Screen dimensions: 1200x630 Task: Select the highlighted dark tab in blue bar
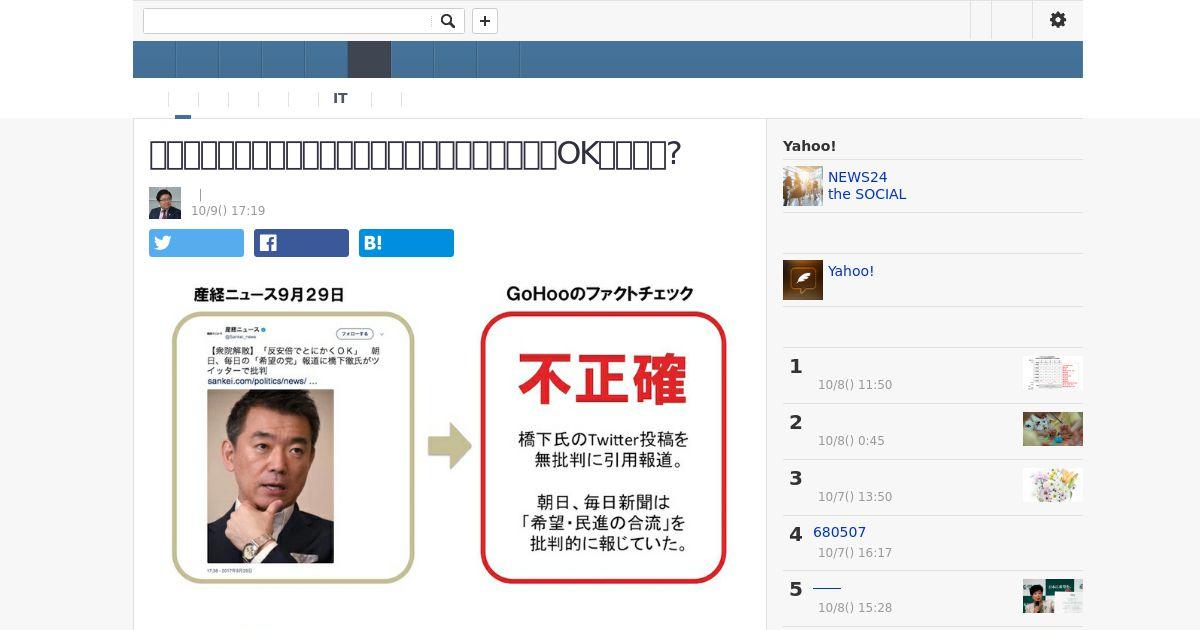click(369, 60)
